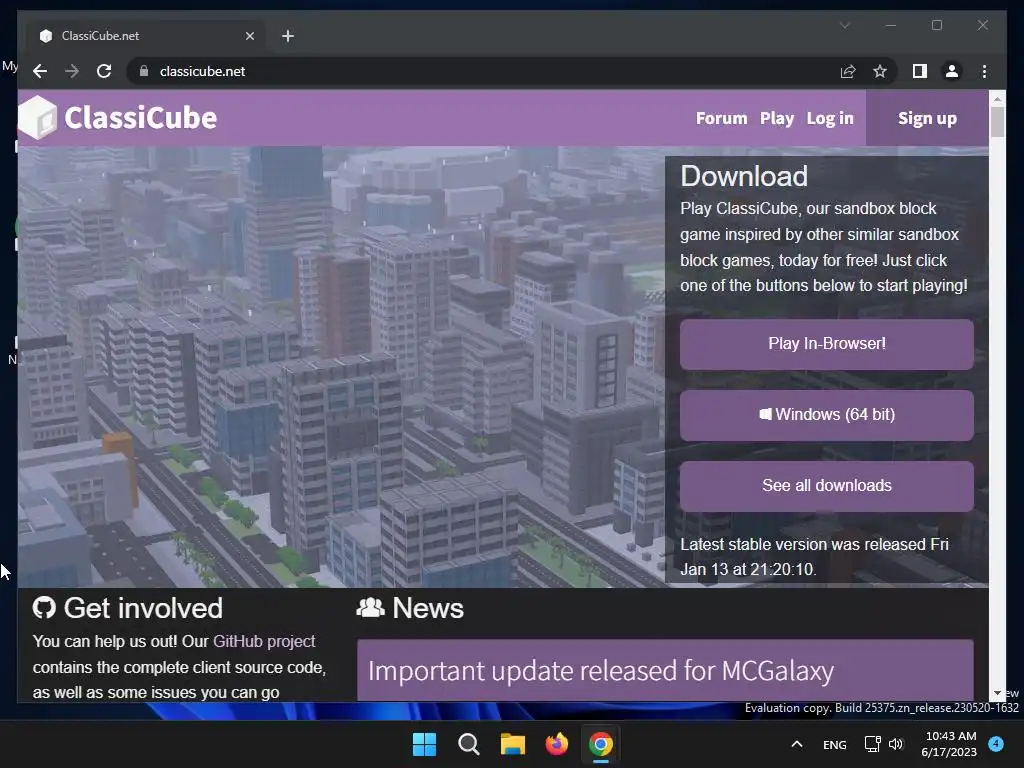Open File Explorer from taskbar
The image size is (1024, 768).
513,744
